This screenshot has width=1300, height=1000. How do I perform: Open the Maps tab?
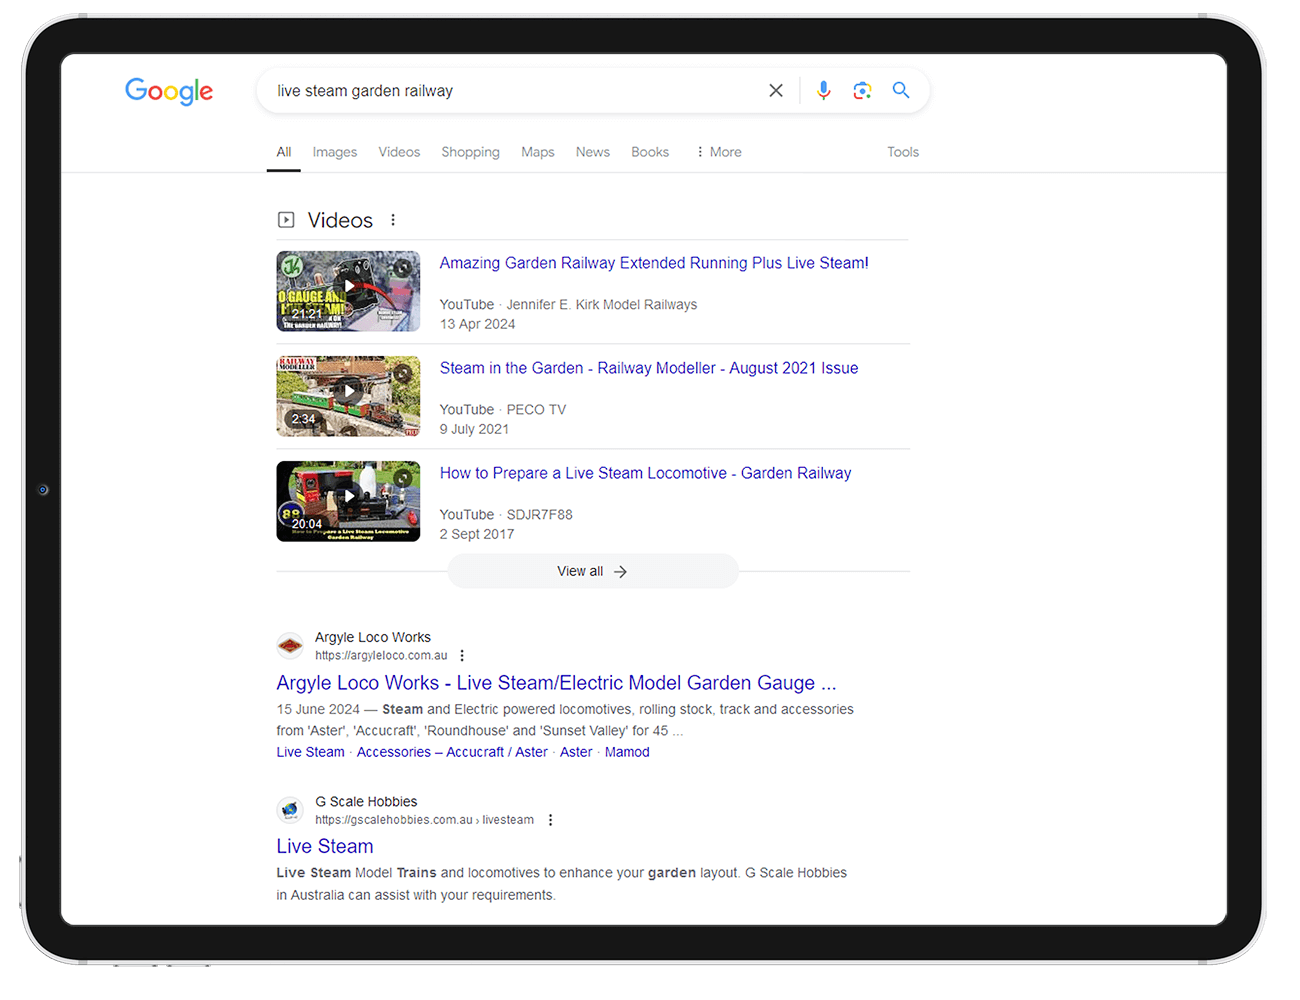537,152
